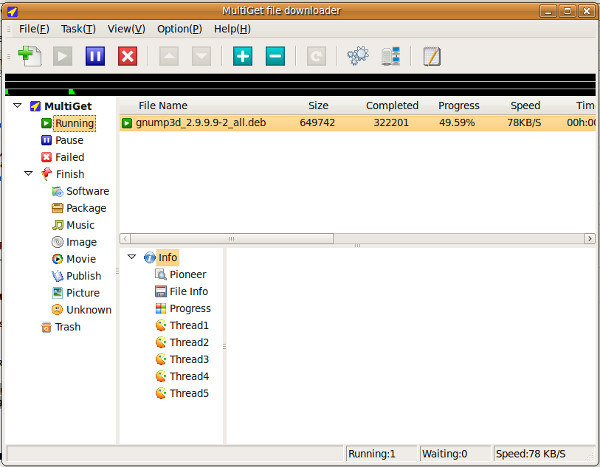
Task: Click the left arrow of horizontal scrollbar
Action: 125,239
